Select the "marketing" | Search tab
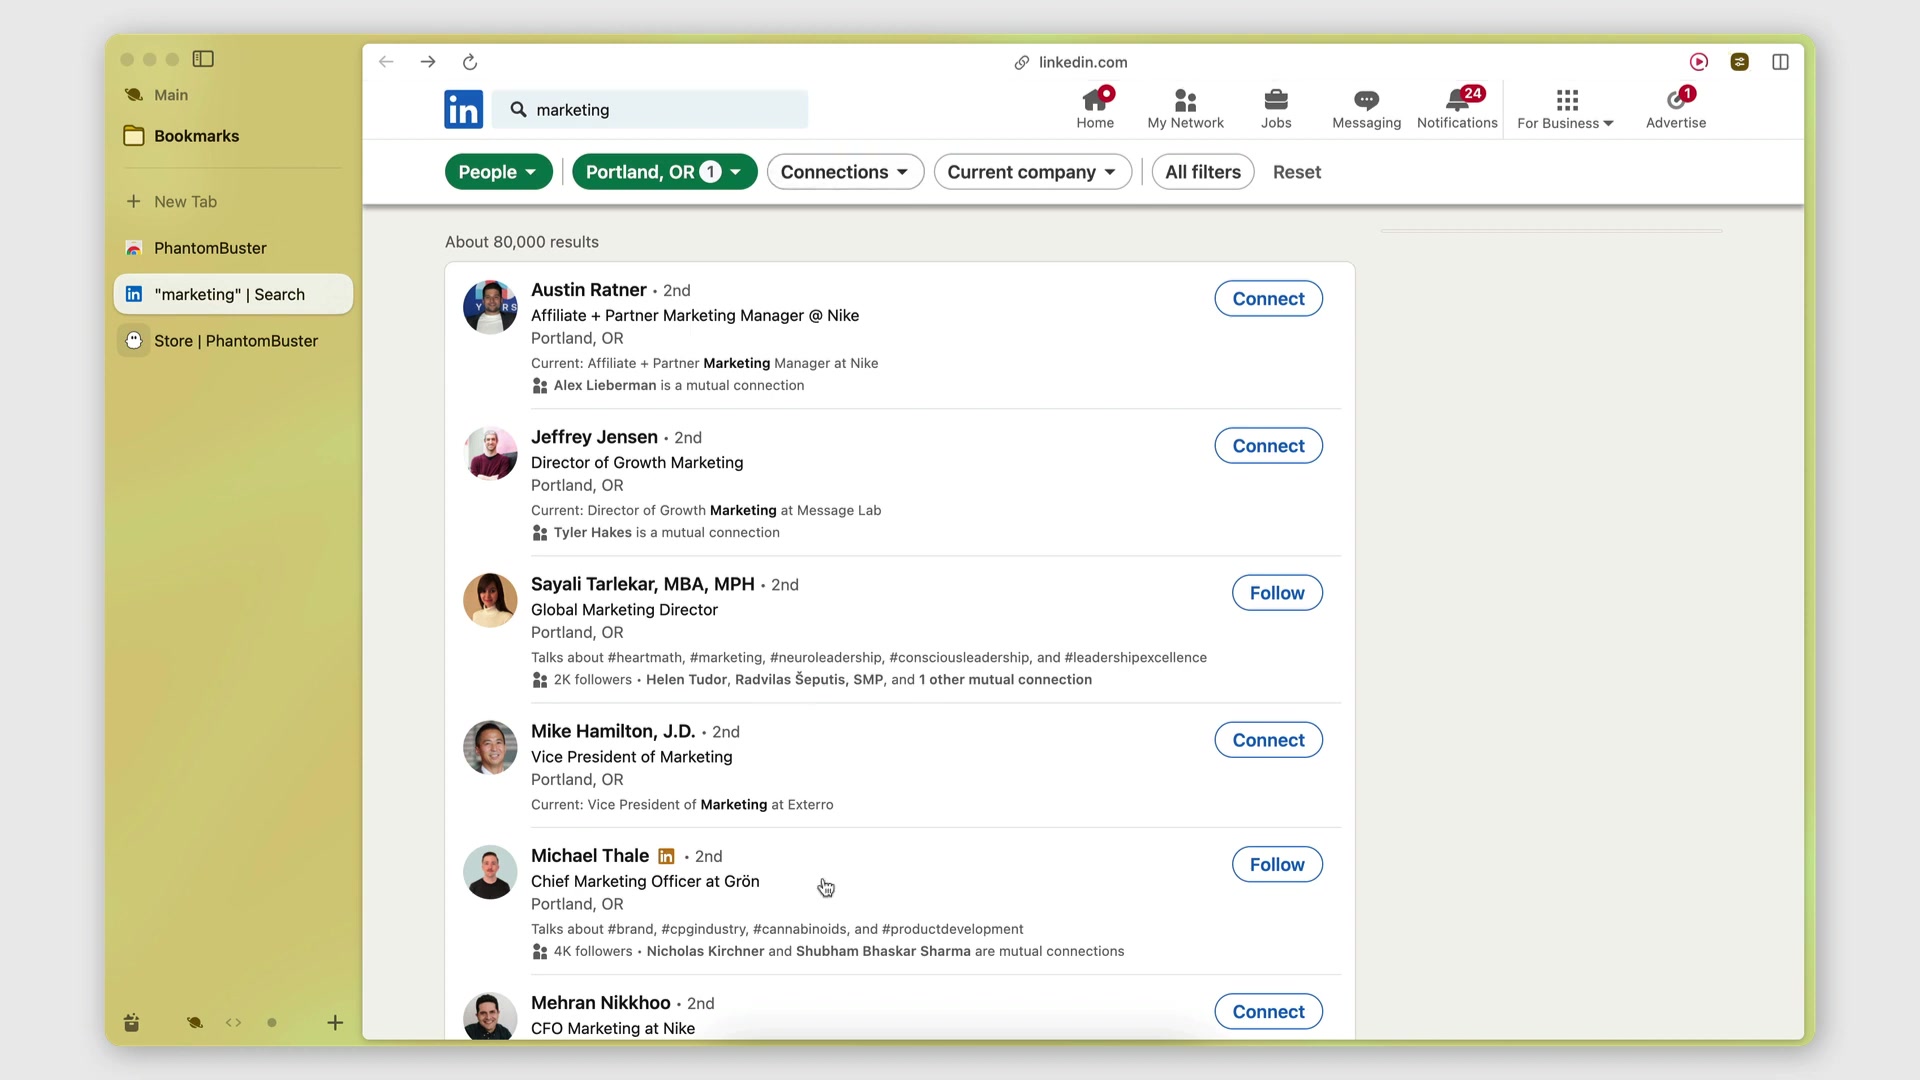This screenshot has height=1080, width=1920. click(x=233, y=294)
